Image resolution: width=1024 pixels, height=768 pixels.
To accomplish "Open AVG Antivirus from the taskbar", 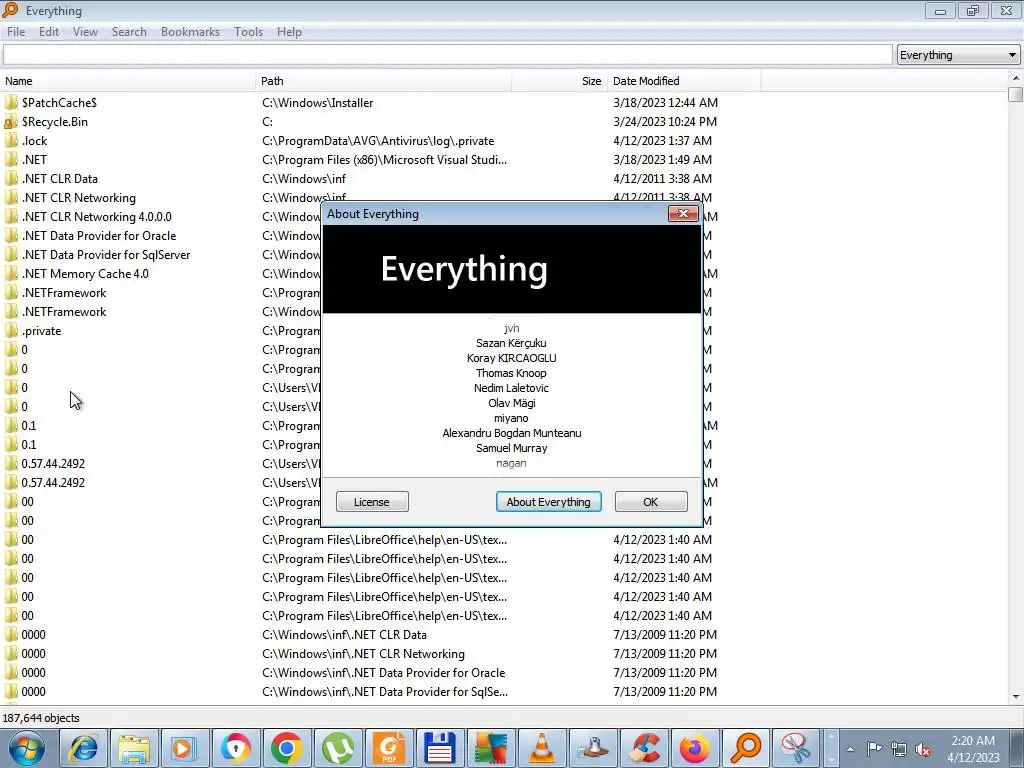I will tap(490, 748).
